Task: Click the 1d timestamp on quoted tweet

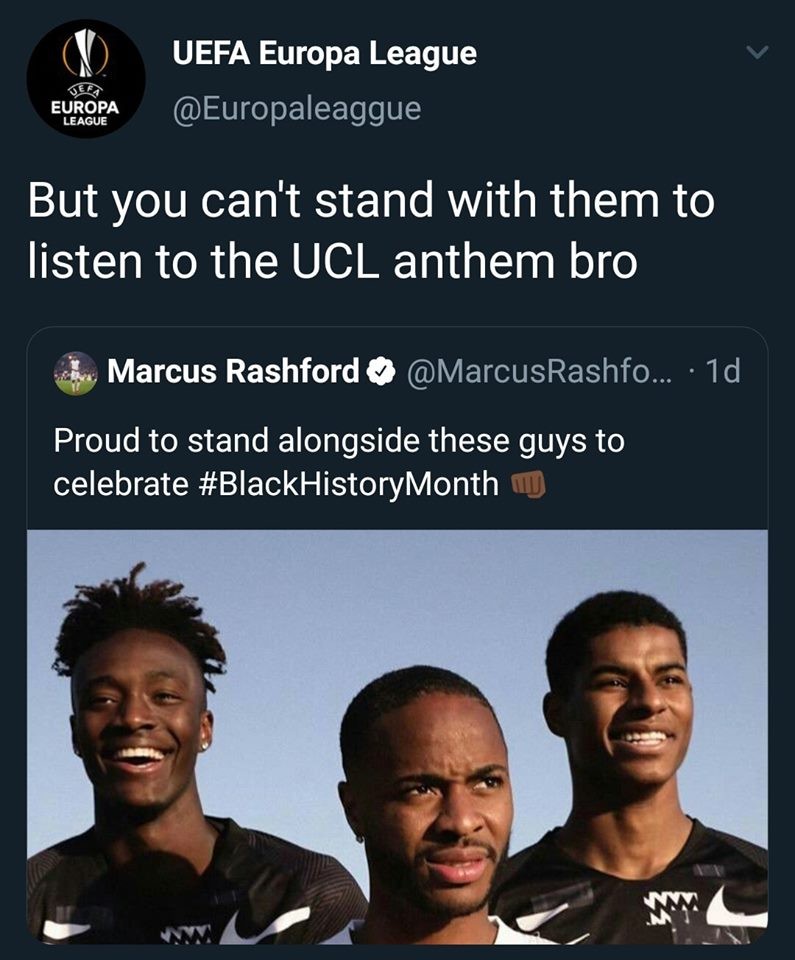Action: (722, 372)
